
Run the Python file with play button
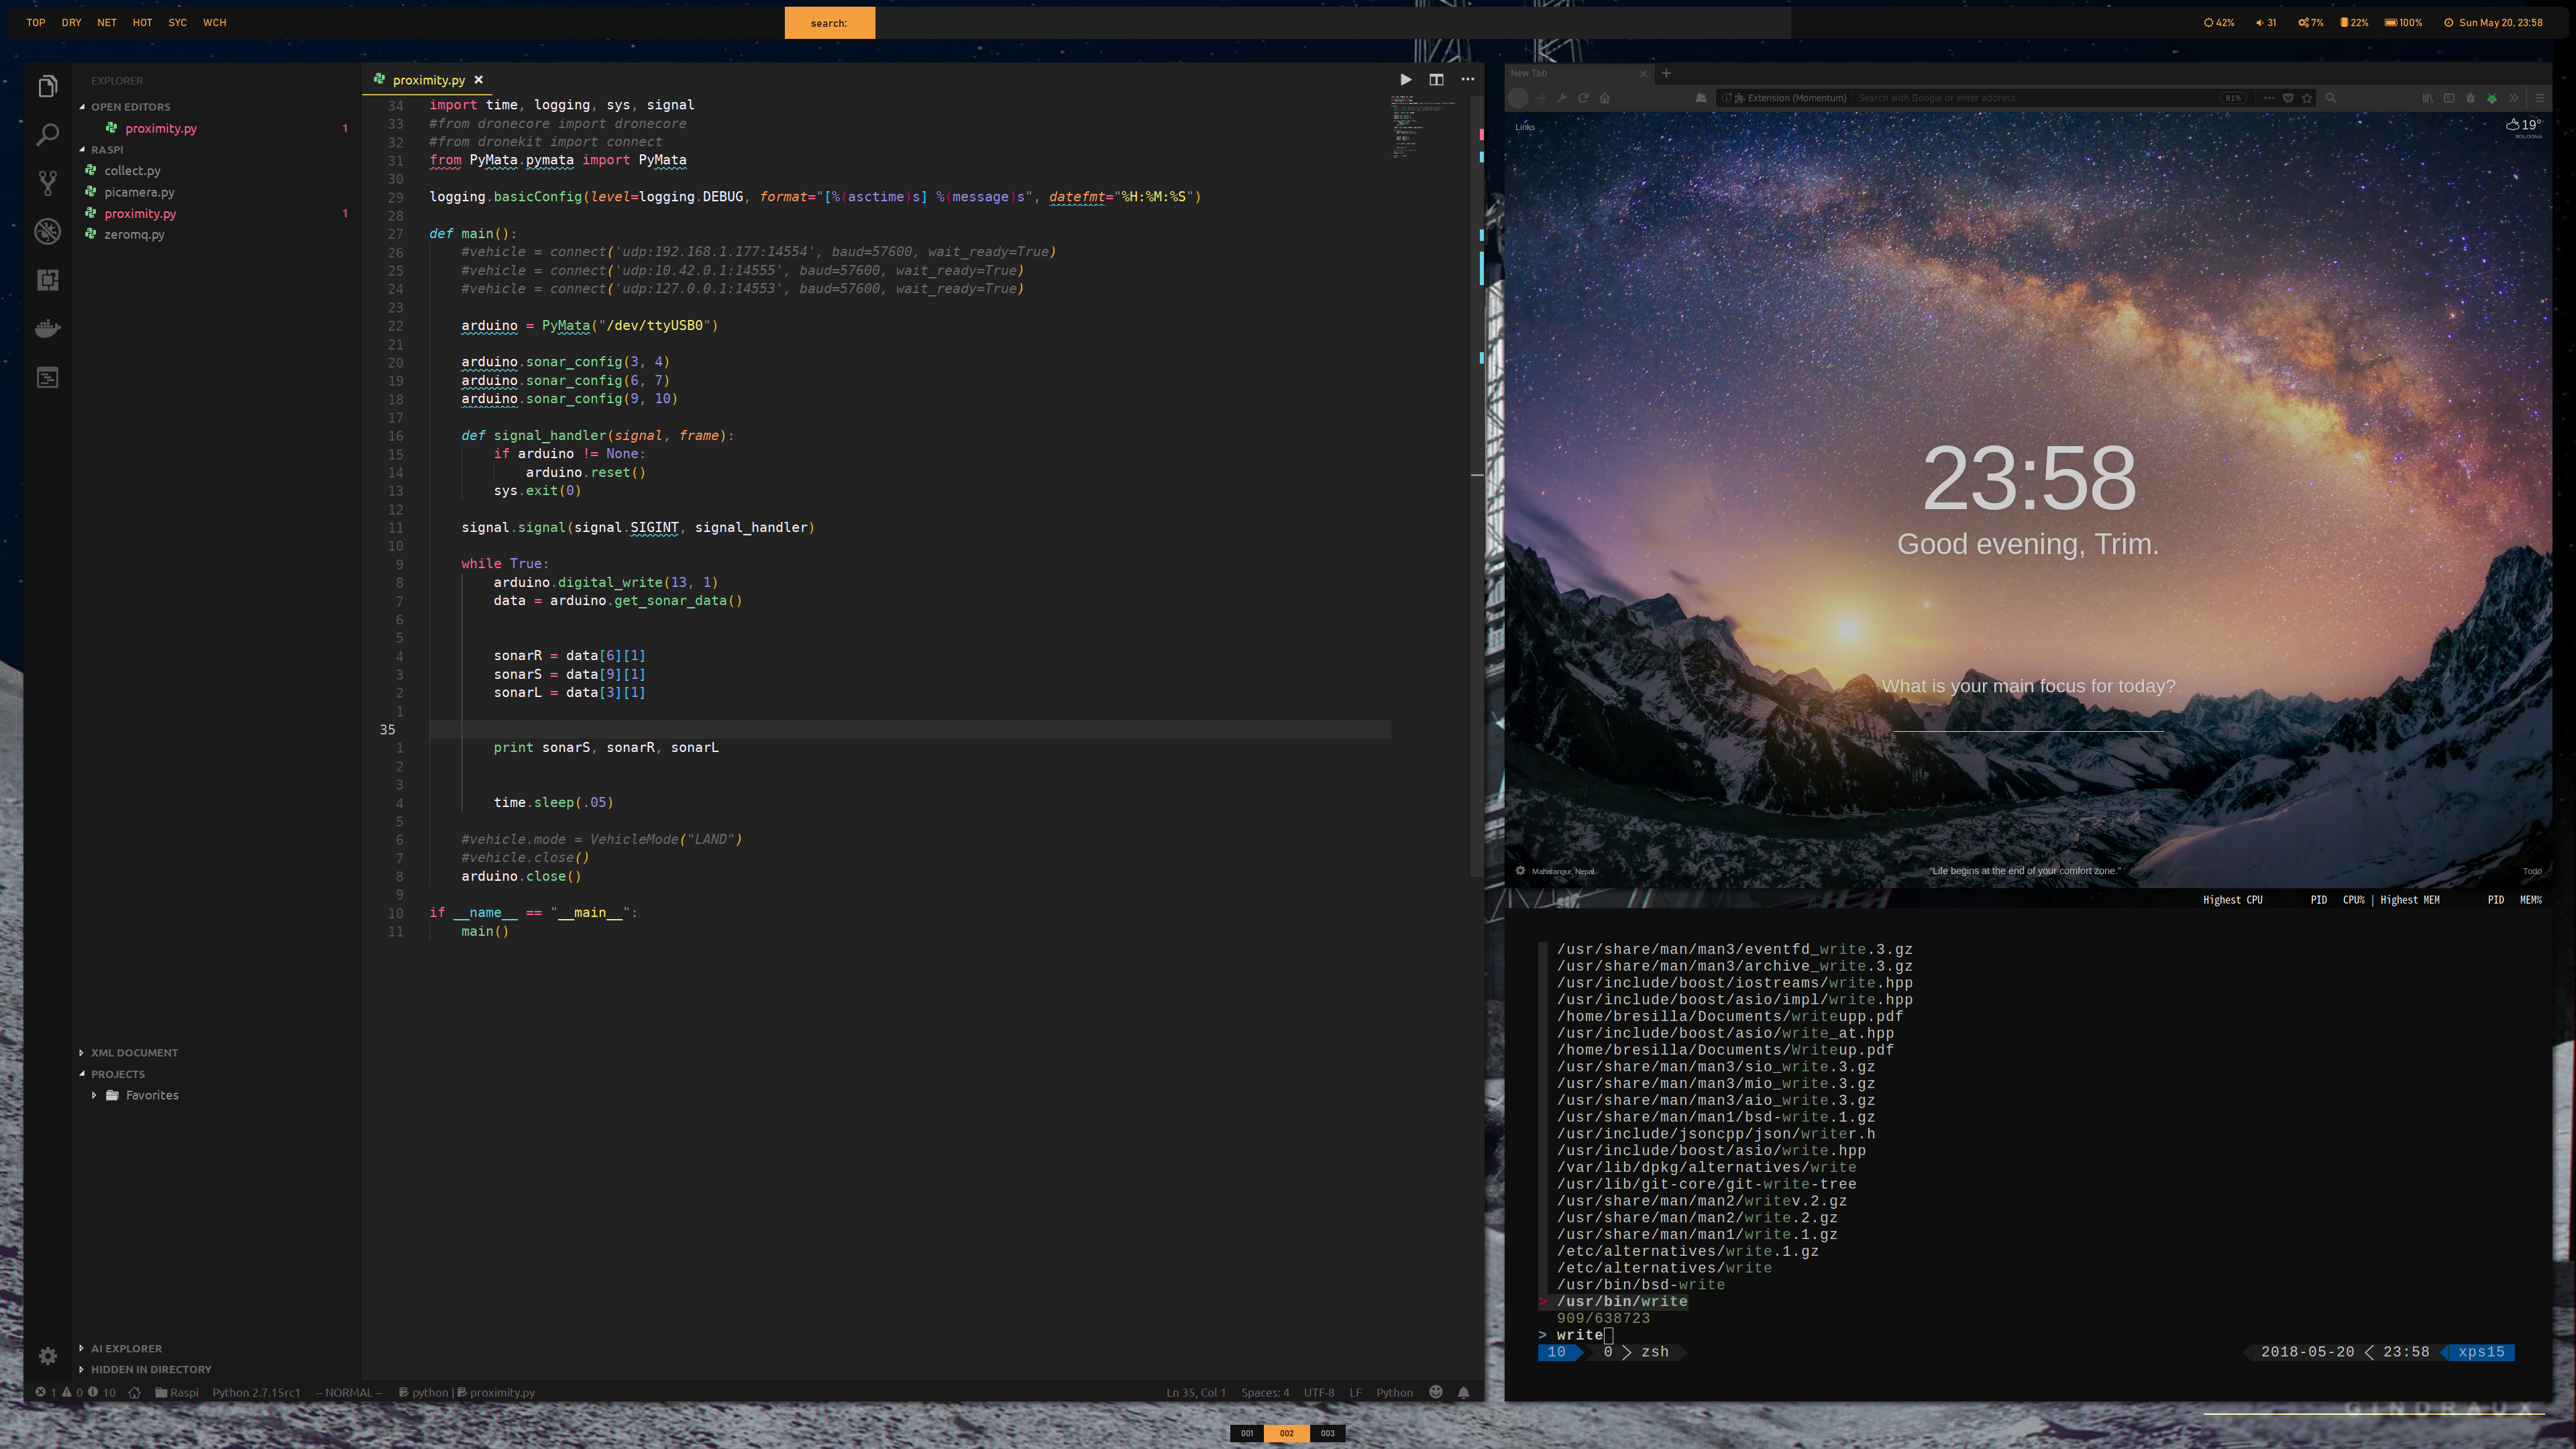coord(1406,80)
